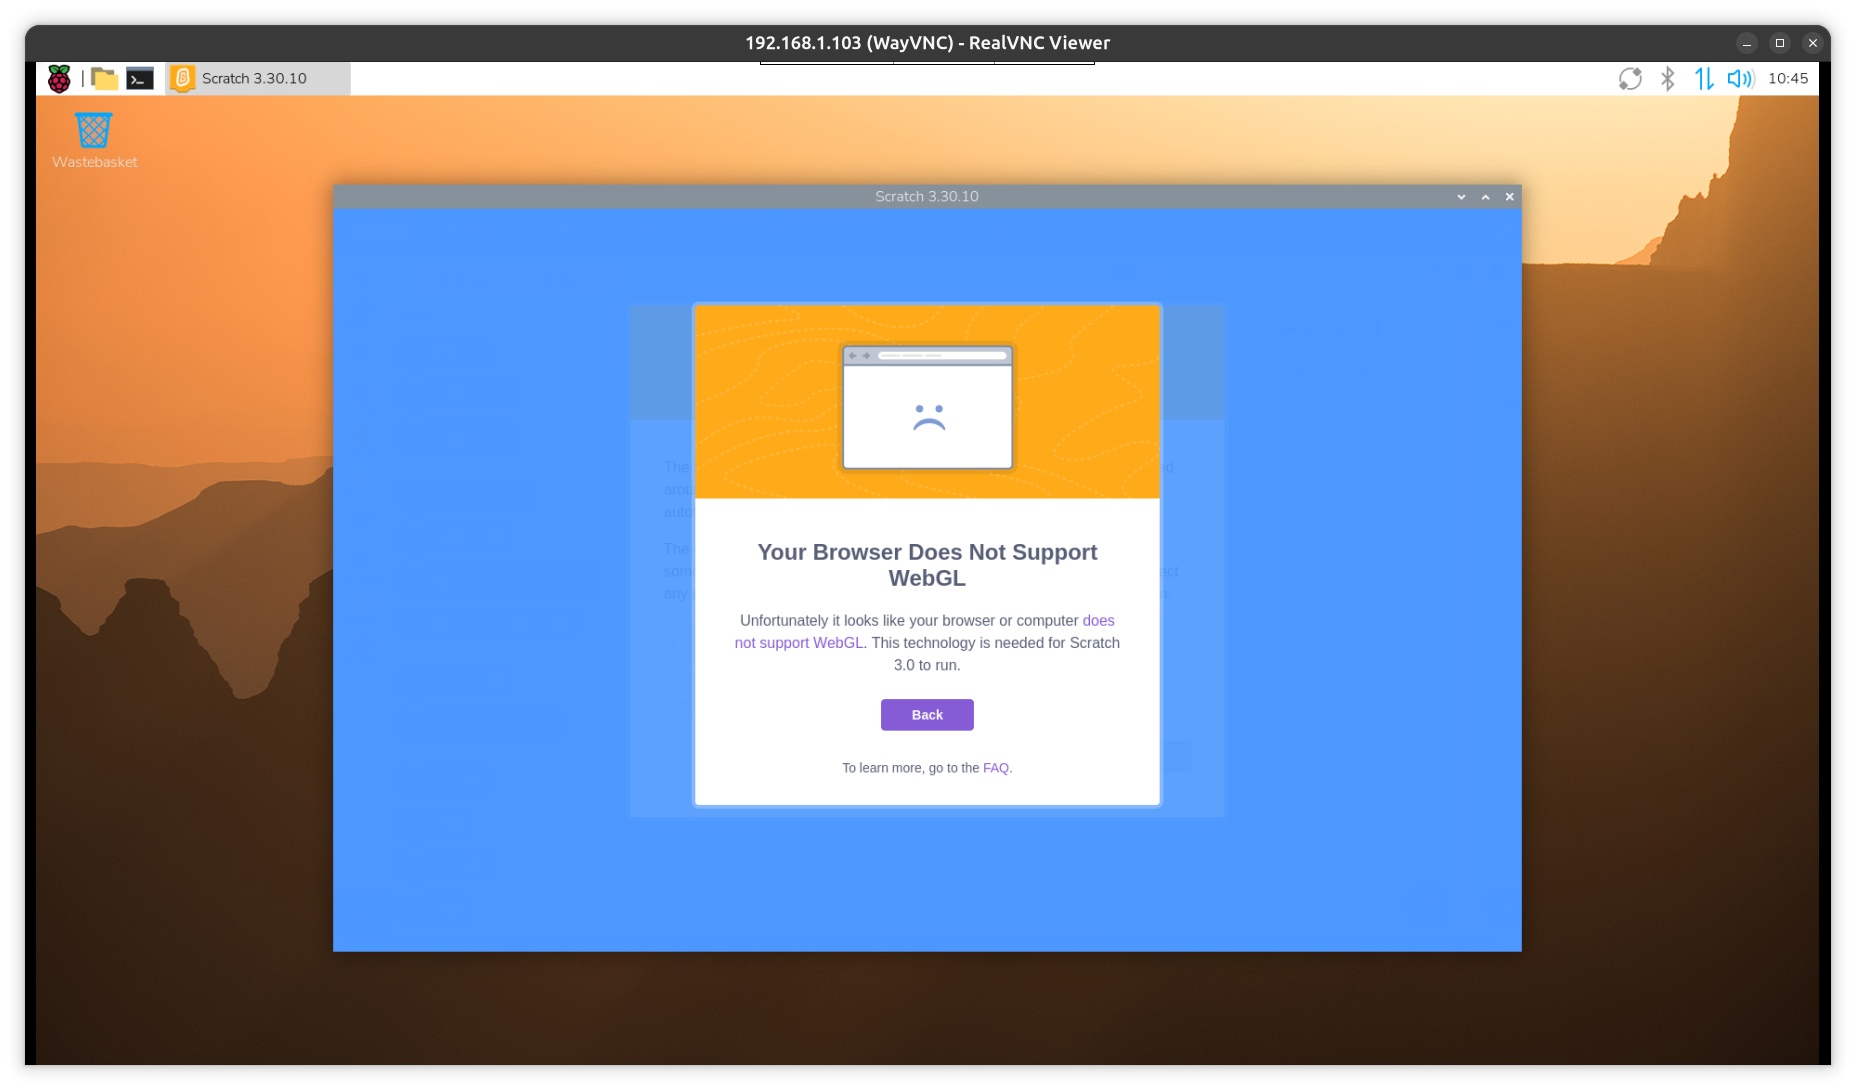Click the Bluetooth icon in the system tray
The image size is (1856, 1090).
1667,79
